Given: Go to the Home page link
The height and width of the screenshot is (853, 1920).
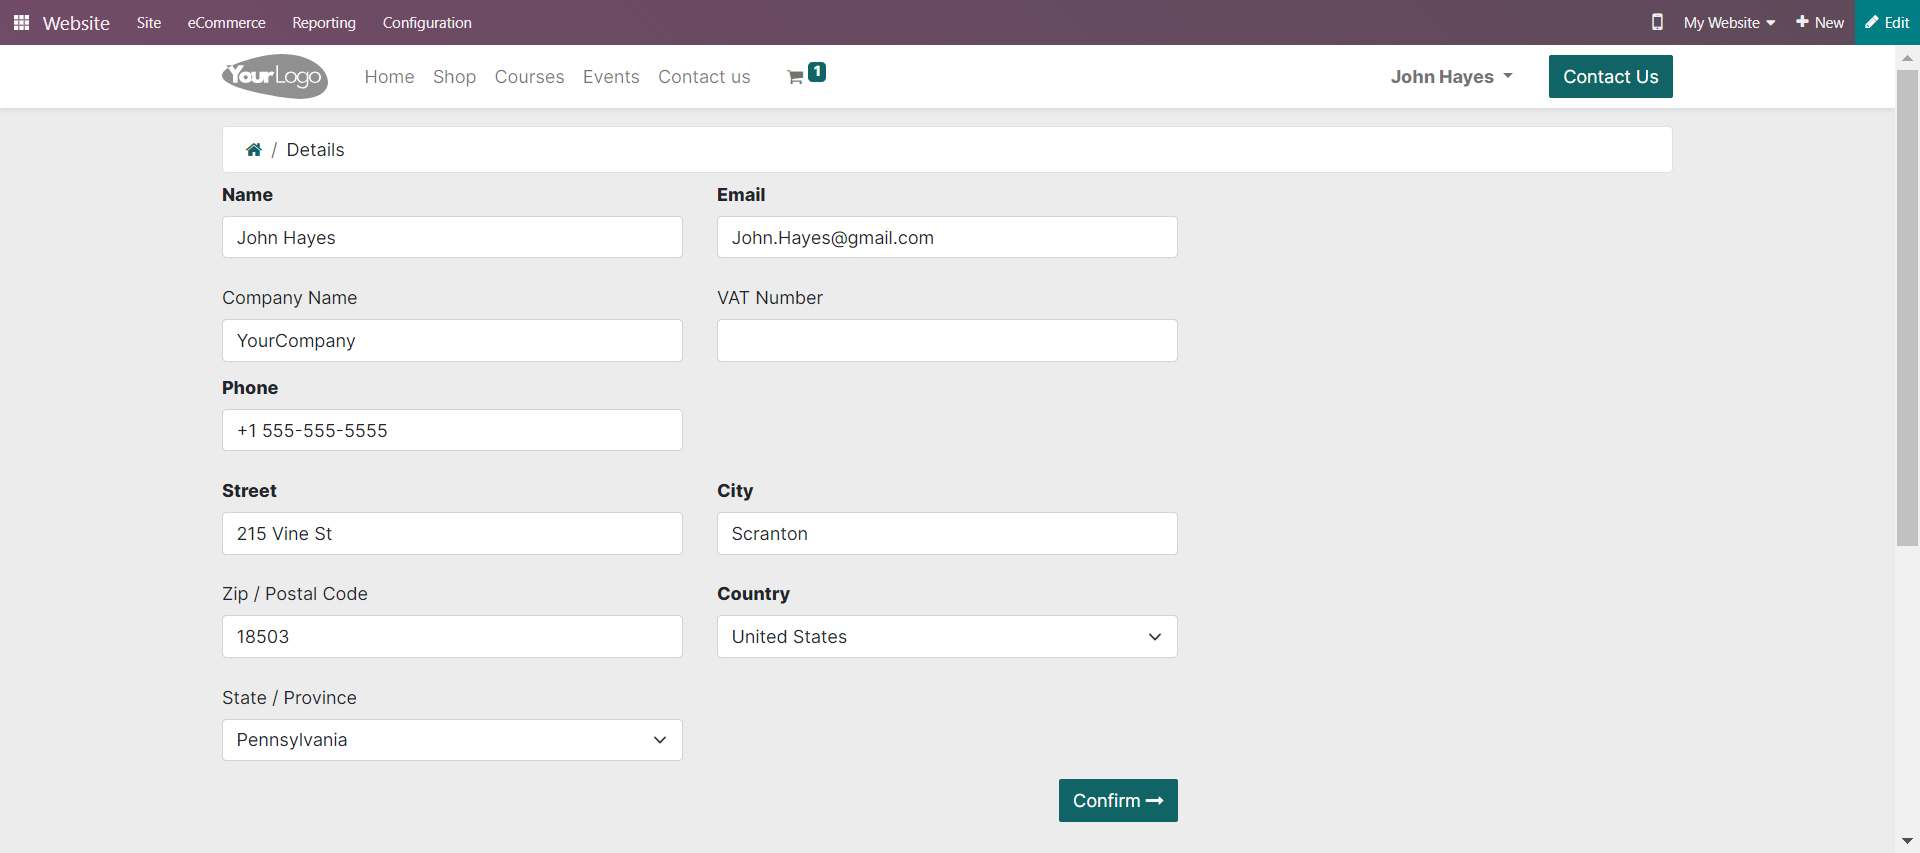Looking at the screenshot, I should click(x=389, y=77).
